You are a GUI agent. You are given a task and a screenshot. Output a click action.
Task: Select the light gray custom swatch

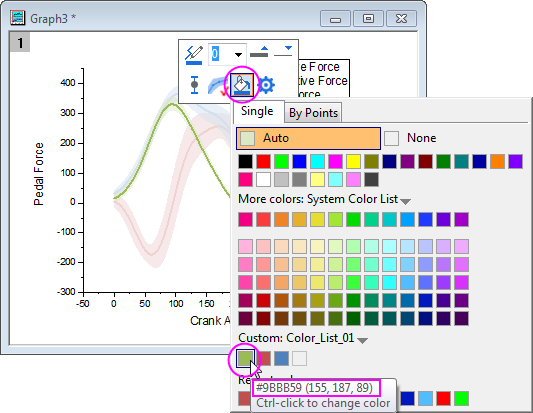pyautogui.click(x=299, y=359)
